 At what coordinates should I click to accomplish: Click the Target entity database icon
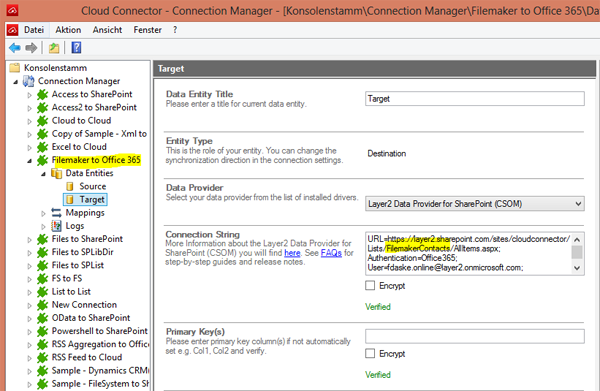(70, 199)
